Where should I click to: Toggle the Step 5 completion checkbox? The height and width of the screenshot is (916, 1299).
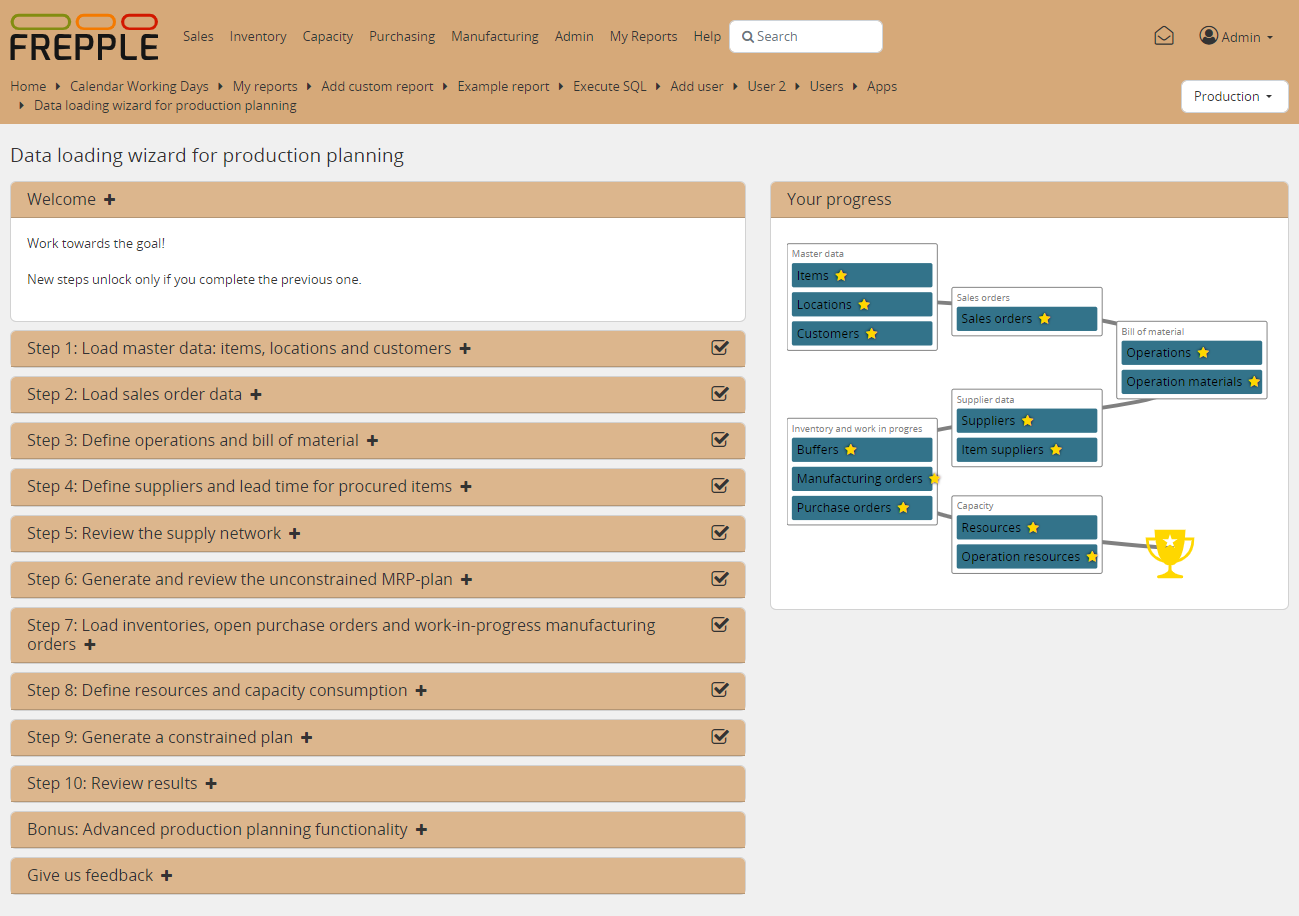(x=719, y=533)
